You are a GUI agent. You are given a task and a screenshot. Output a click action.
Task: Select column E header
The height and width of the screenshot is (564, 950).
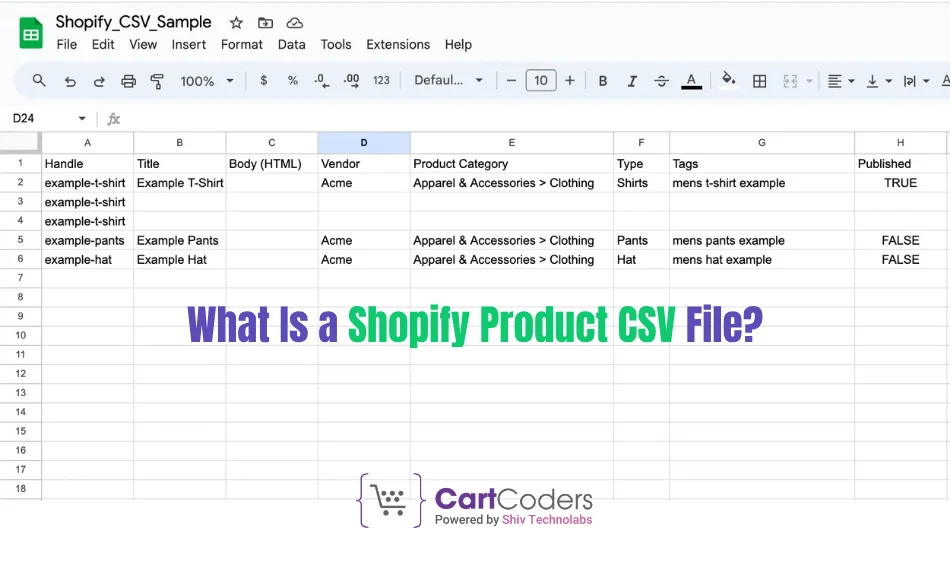click(x=511, y=142)
